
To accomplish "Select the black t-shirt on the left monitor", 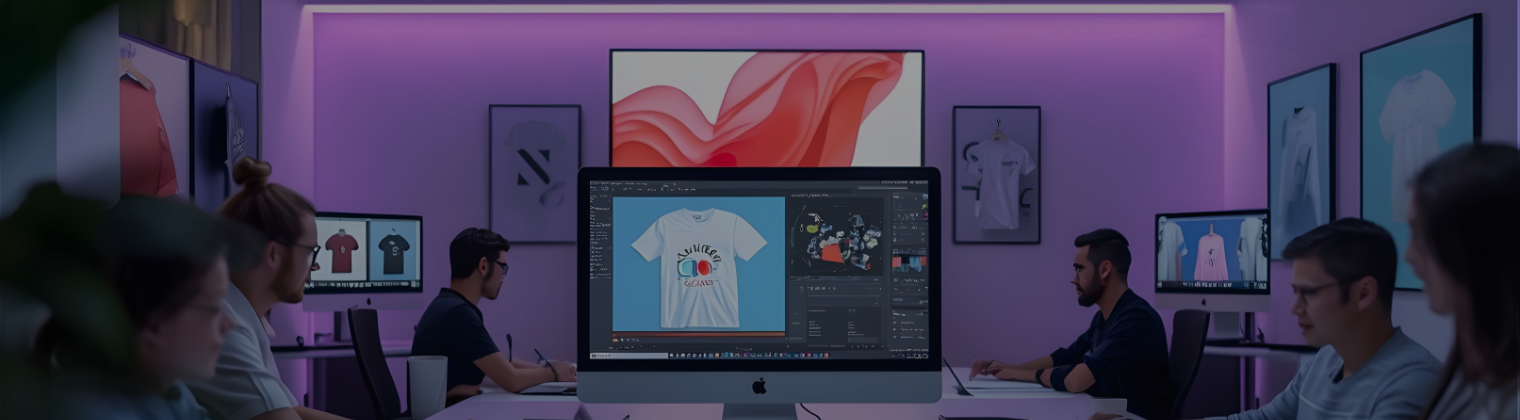I will click(393, 253).
